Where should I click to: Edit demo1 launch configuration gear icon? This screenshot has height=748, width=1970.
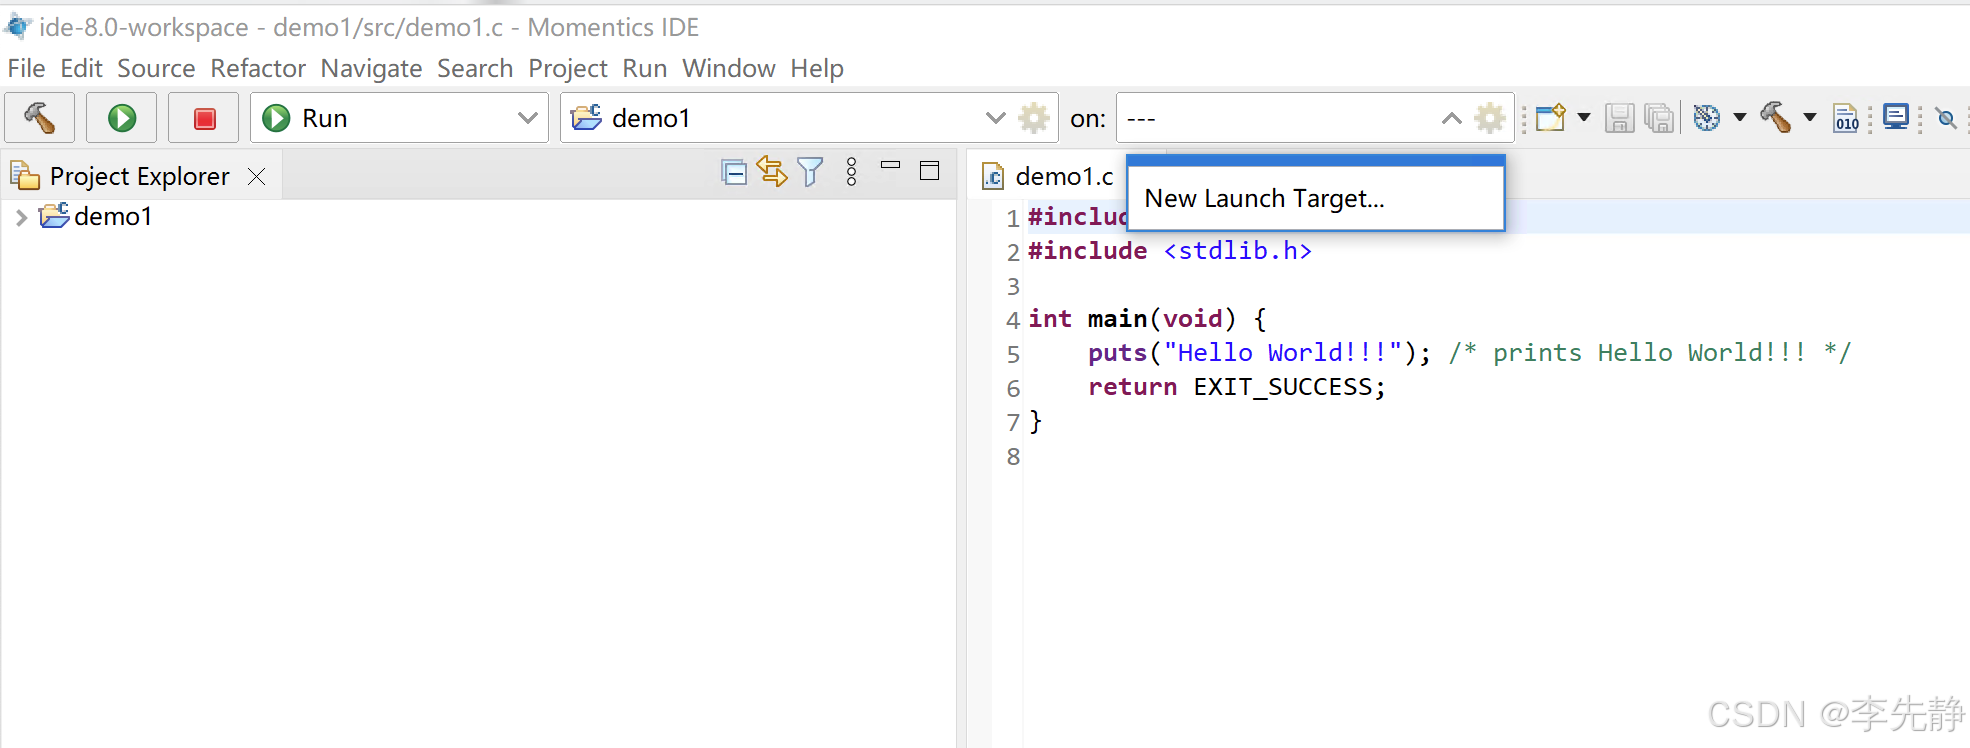1034,118
